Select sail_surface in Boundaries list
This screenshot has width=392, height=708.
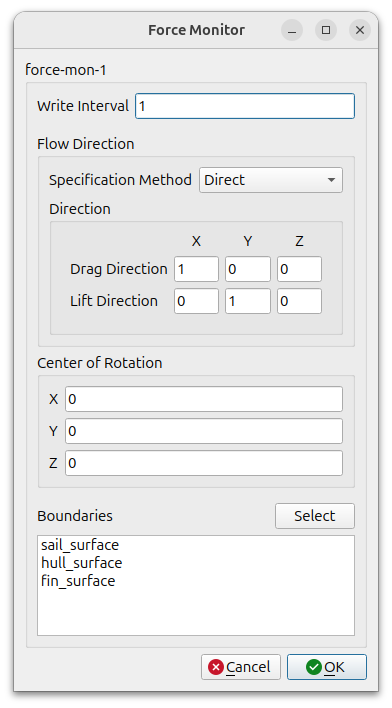(x=80, y=545)
